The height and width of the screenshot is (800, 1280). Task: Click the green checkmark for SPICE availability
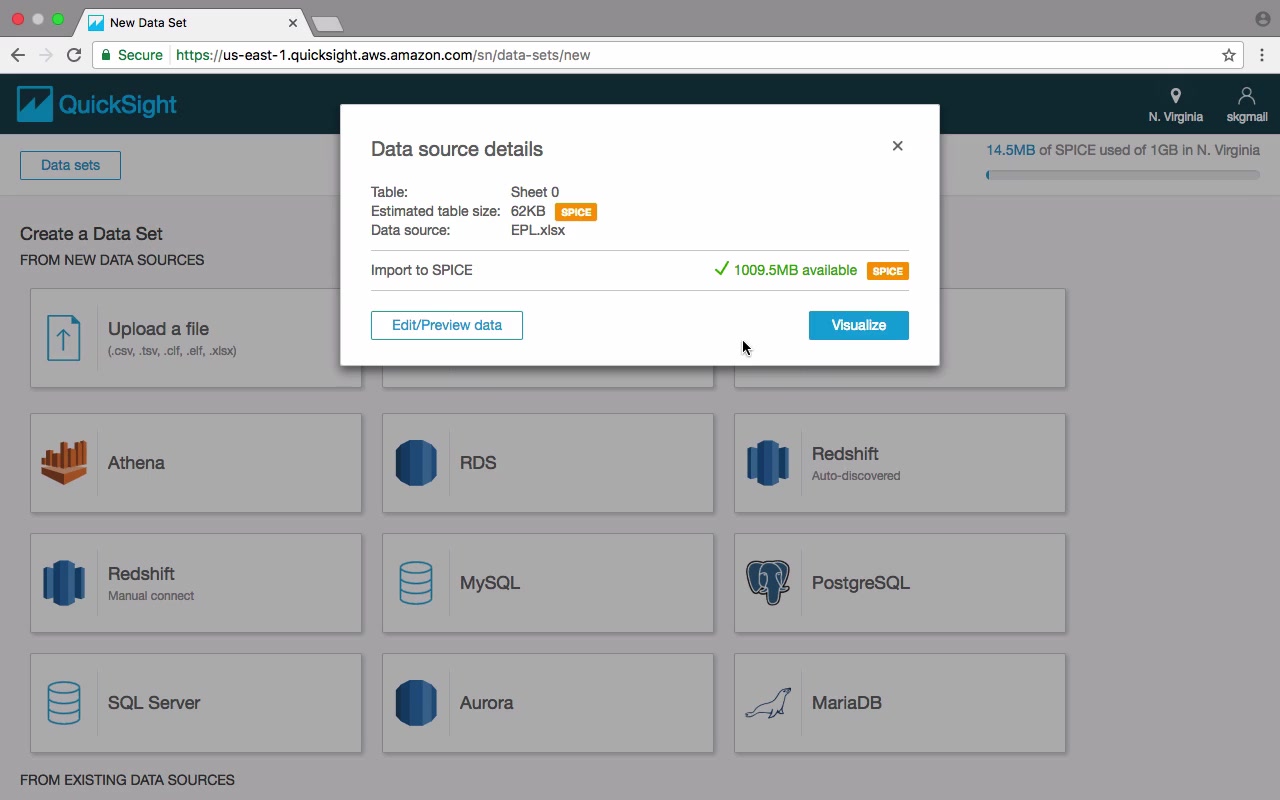click(721, 269)
